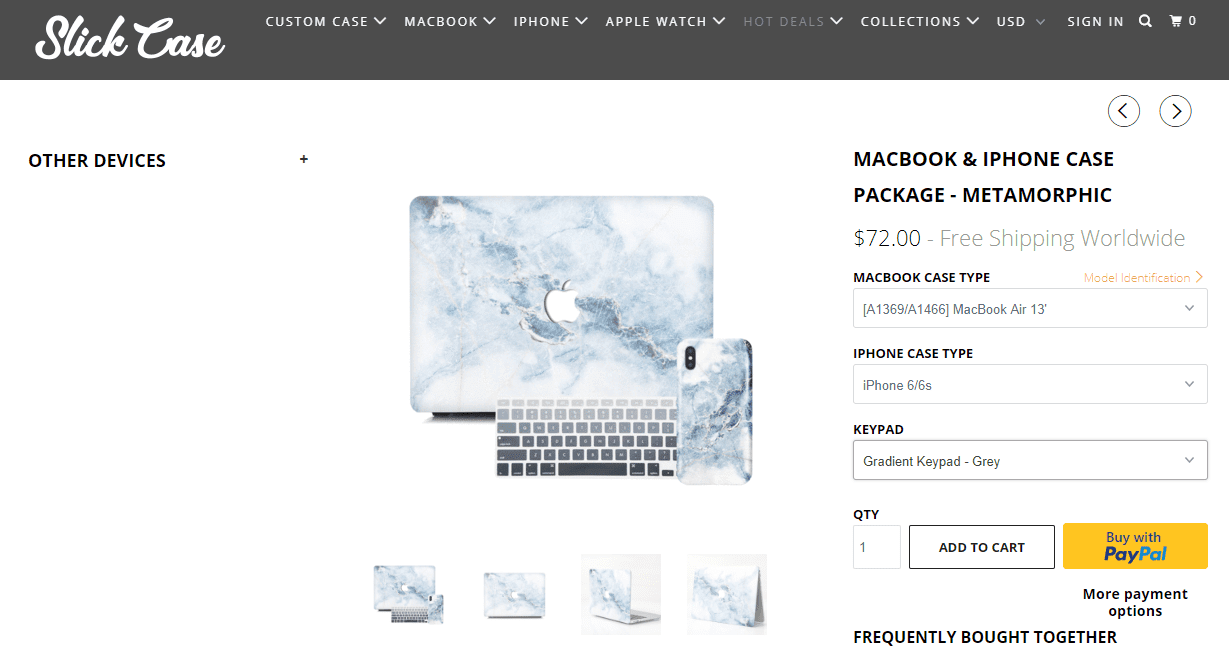Open the Collections menu
Viewport: 1229px width, 647px height.
click(920, 21)
